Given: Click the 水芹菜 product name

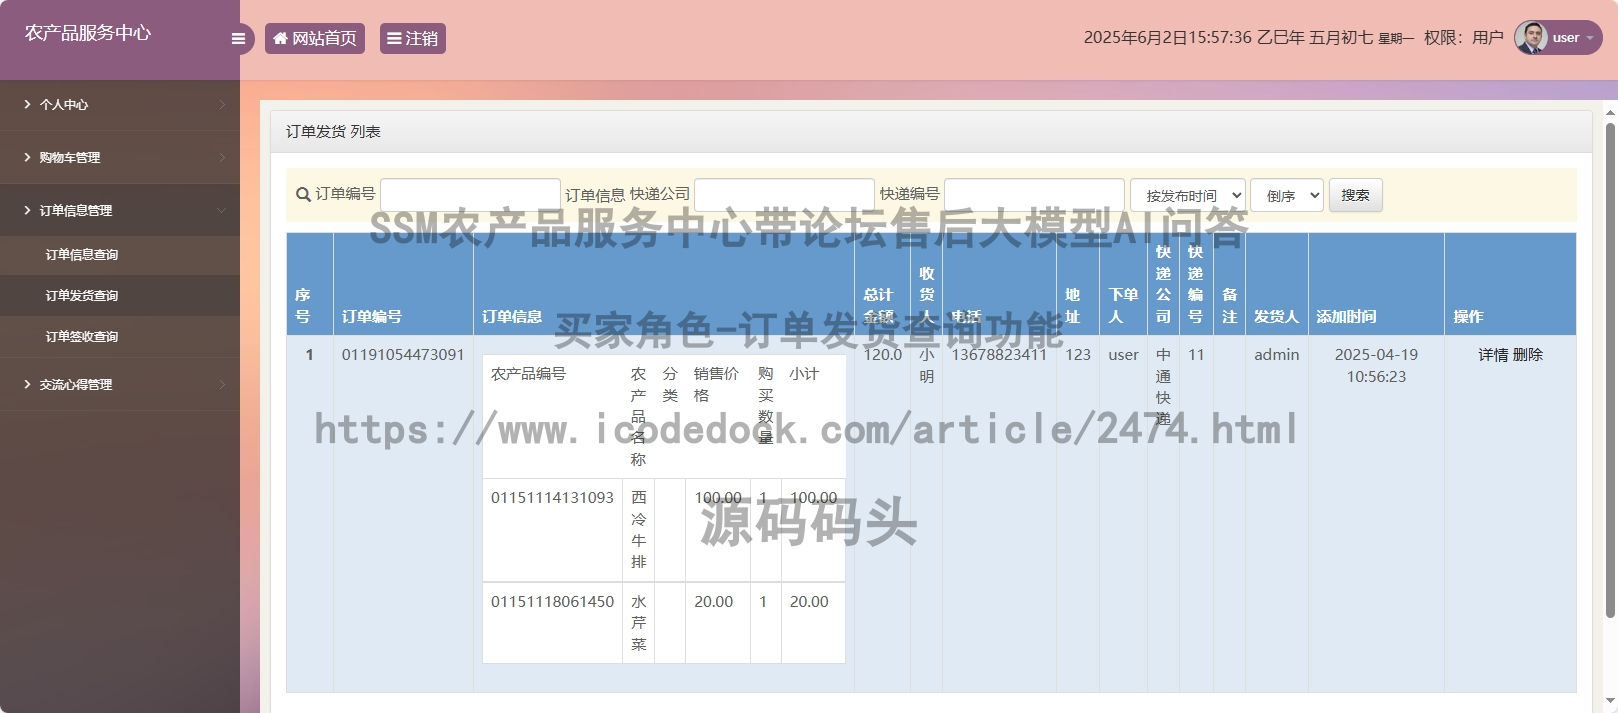Looking at the screenshot, I should pos(639,623).
